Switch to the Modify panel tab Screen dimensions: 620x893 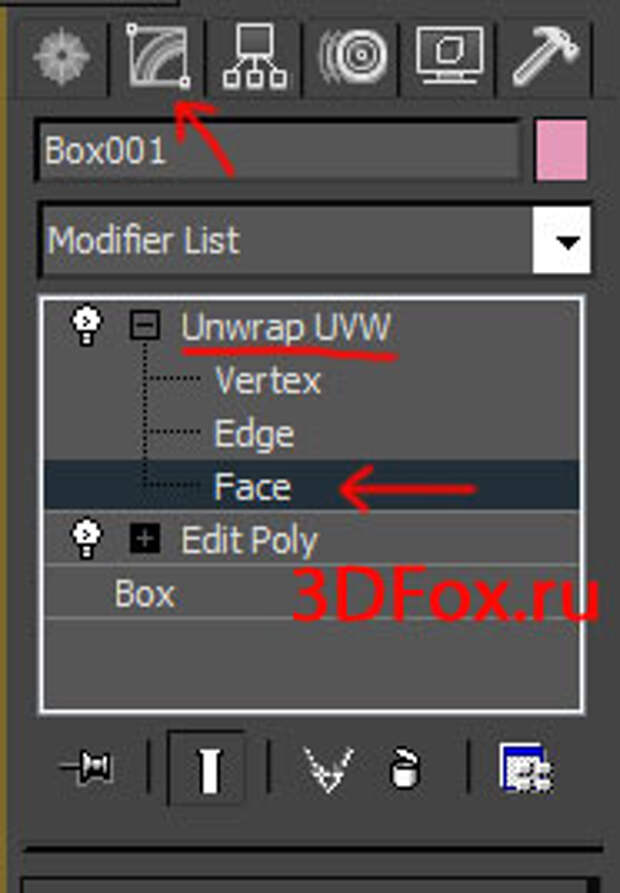[158, 57]
